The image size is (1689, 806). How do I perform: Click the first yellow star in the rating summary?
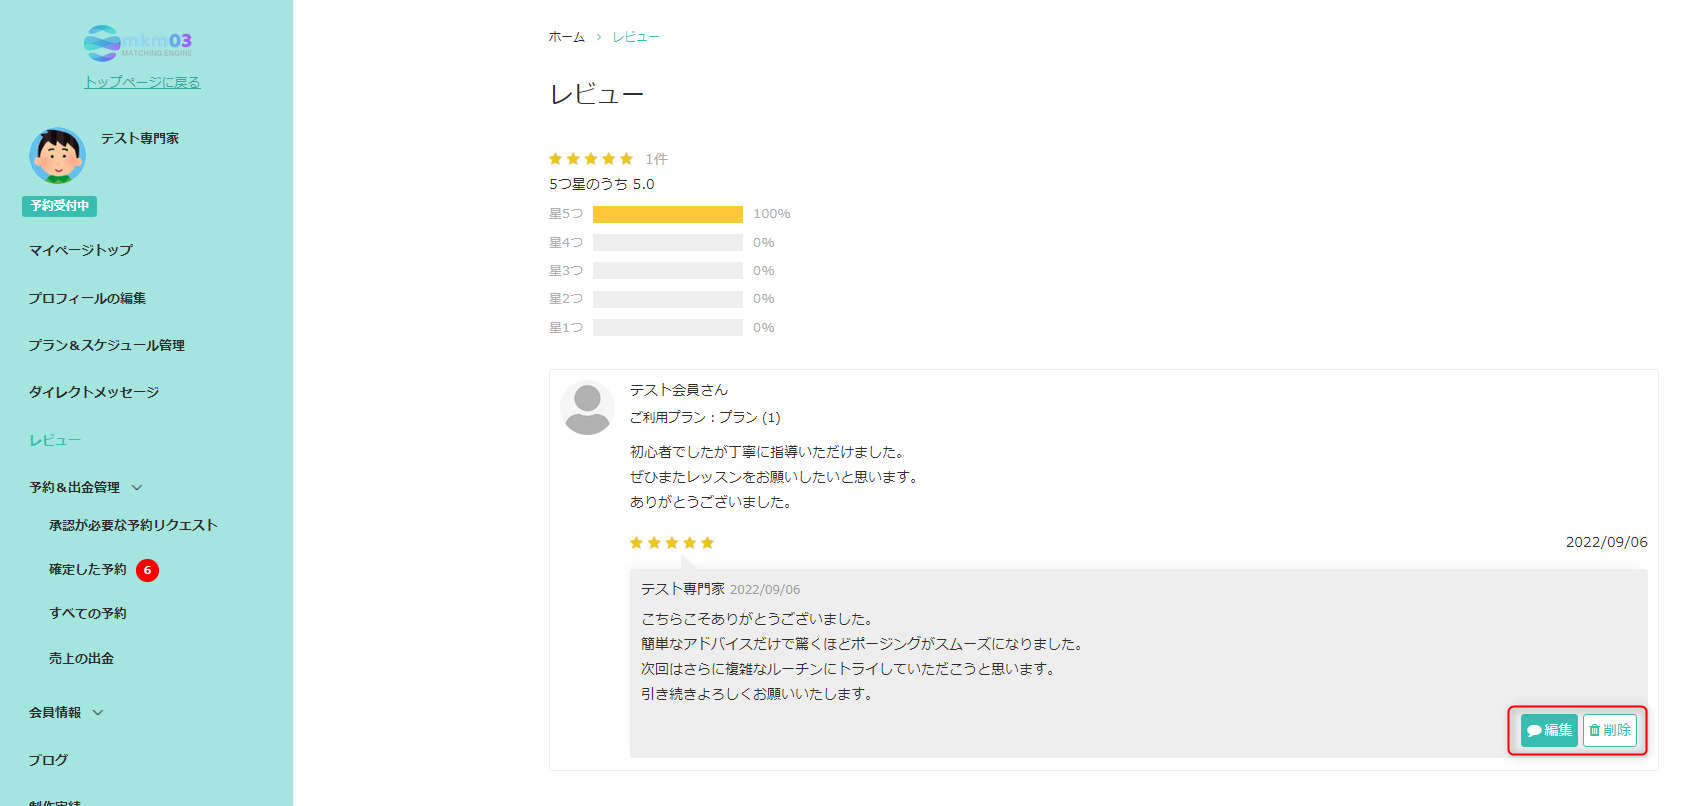pyautogui.click(x=555, y=158)
